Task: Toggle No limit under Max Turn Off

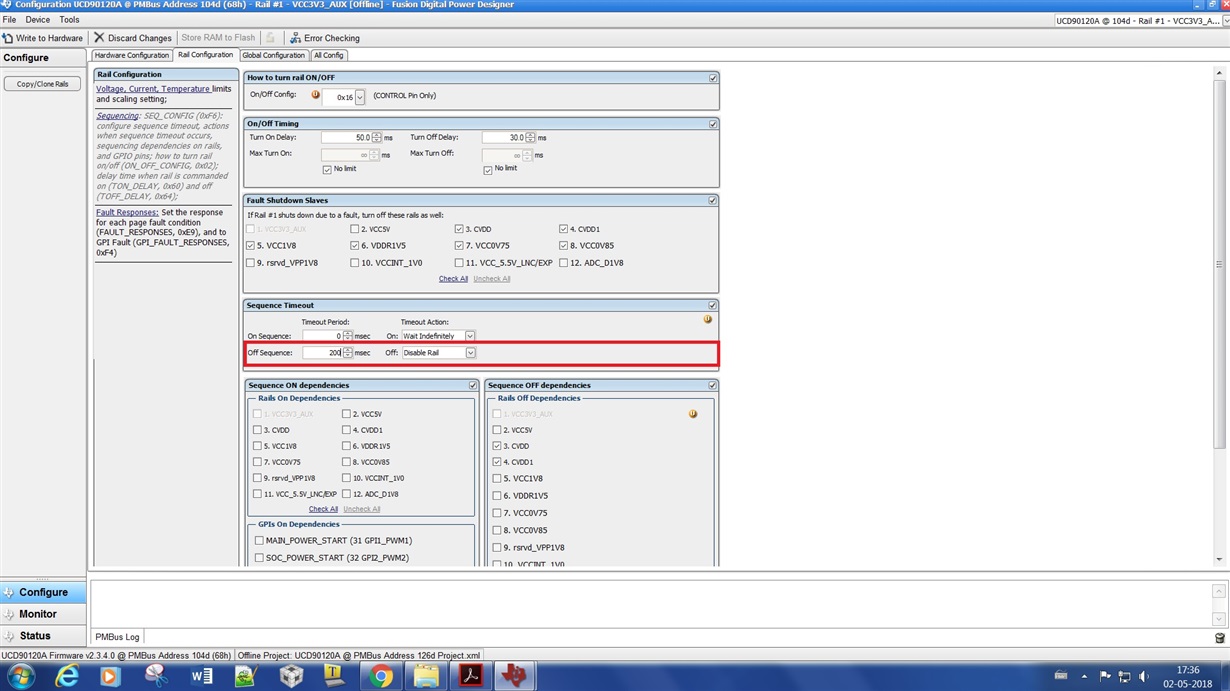Action: [x=488, y=170]
